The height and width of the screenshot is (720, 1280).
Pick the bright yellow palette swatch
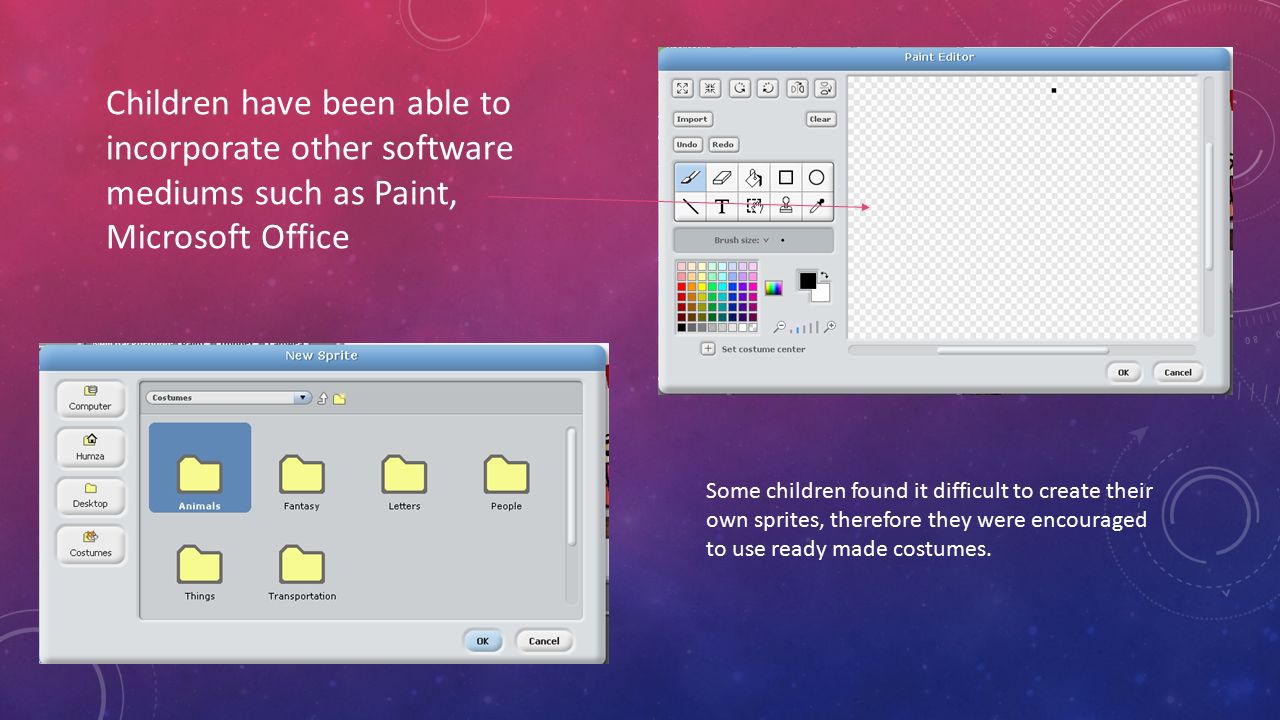click(703, 287)
